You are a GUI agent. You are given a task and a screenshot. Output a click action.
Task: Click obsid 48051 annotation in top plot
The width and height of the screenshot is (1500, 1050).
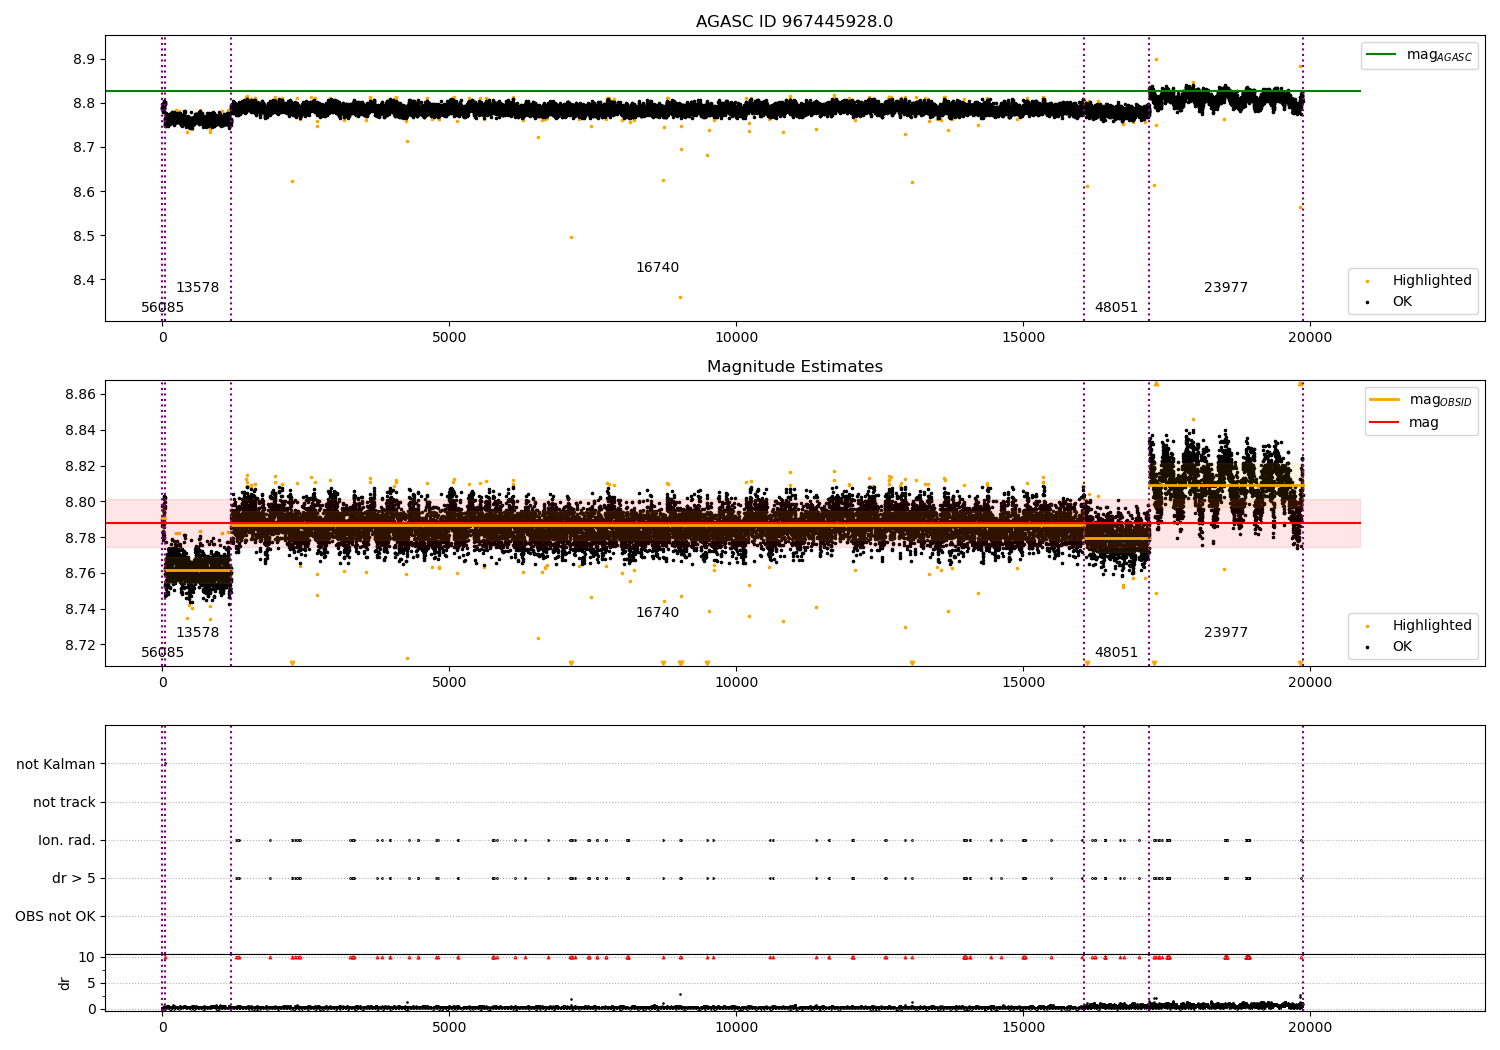coord(1116,308)
